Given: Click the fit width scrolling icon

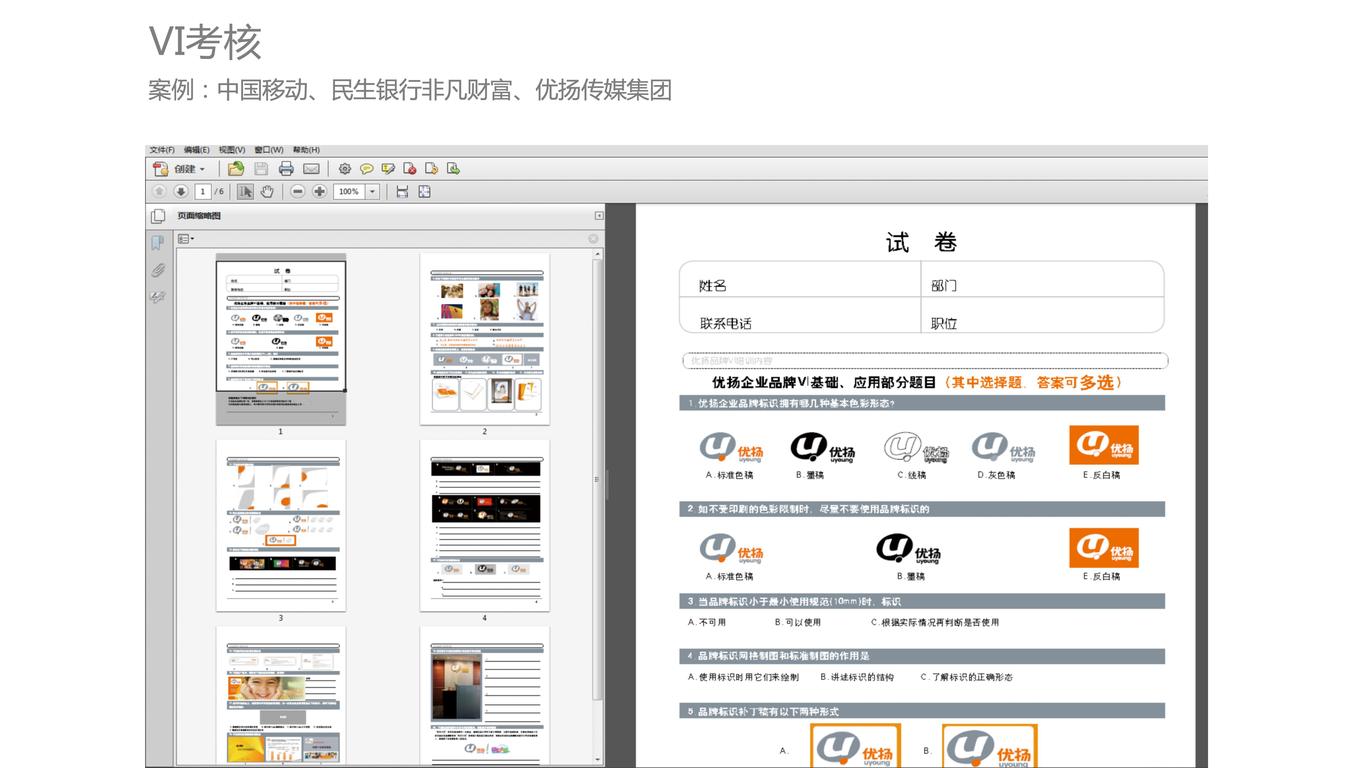Looking at the screenshot, I should pos(402,191).
